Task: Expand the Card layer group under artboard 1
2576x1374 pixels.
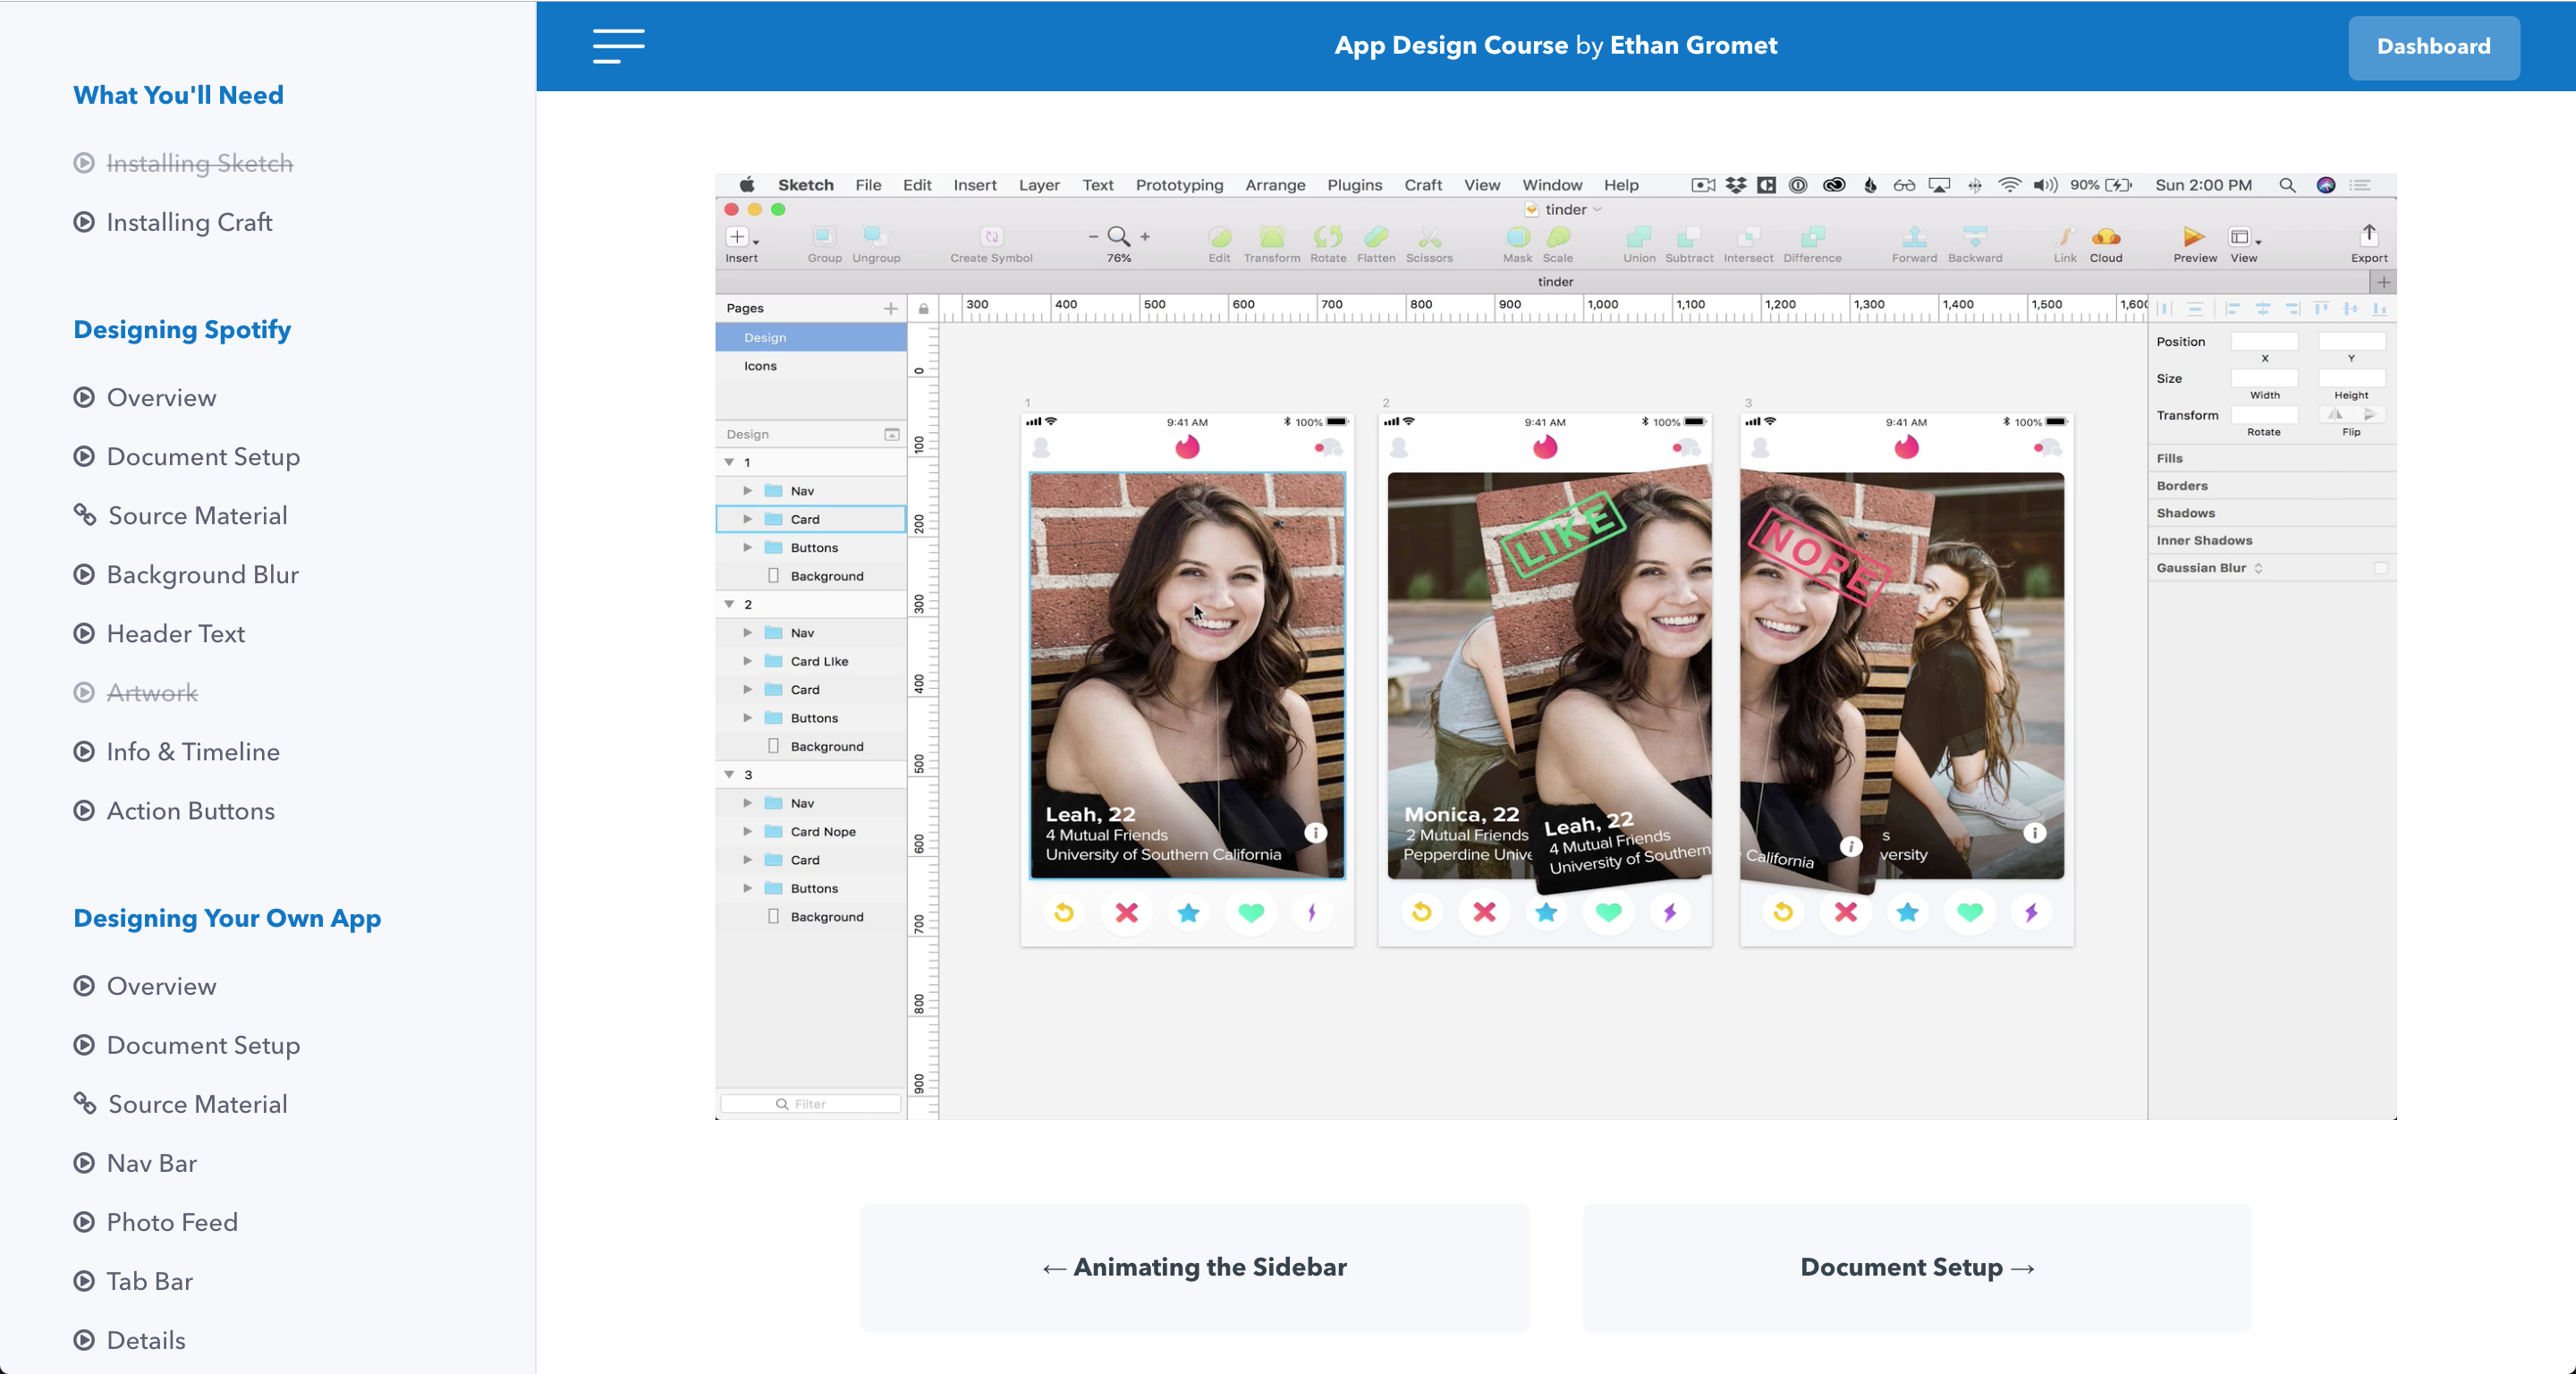Action: pos(747,519)
